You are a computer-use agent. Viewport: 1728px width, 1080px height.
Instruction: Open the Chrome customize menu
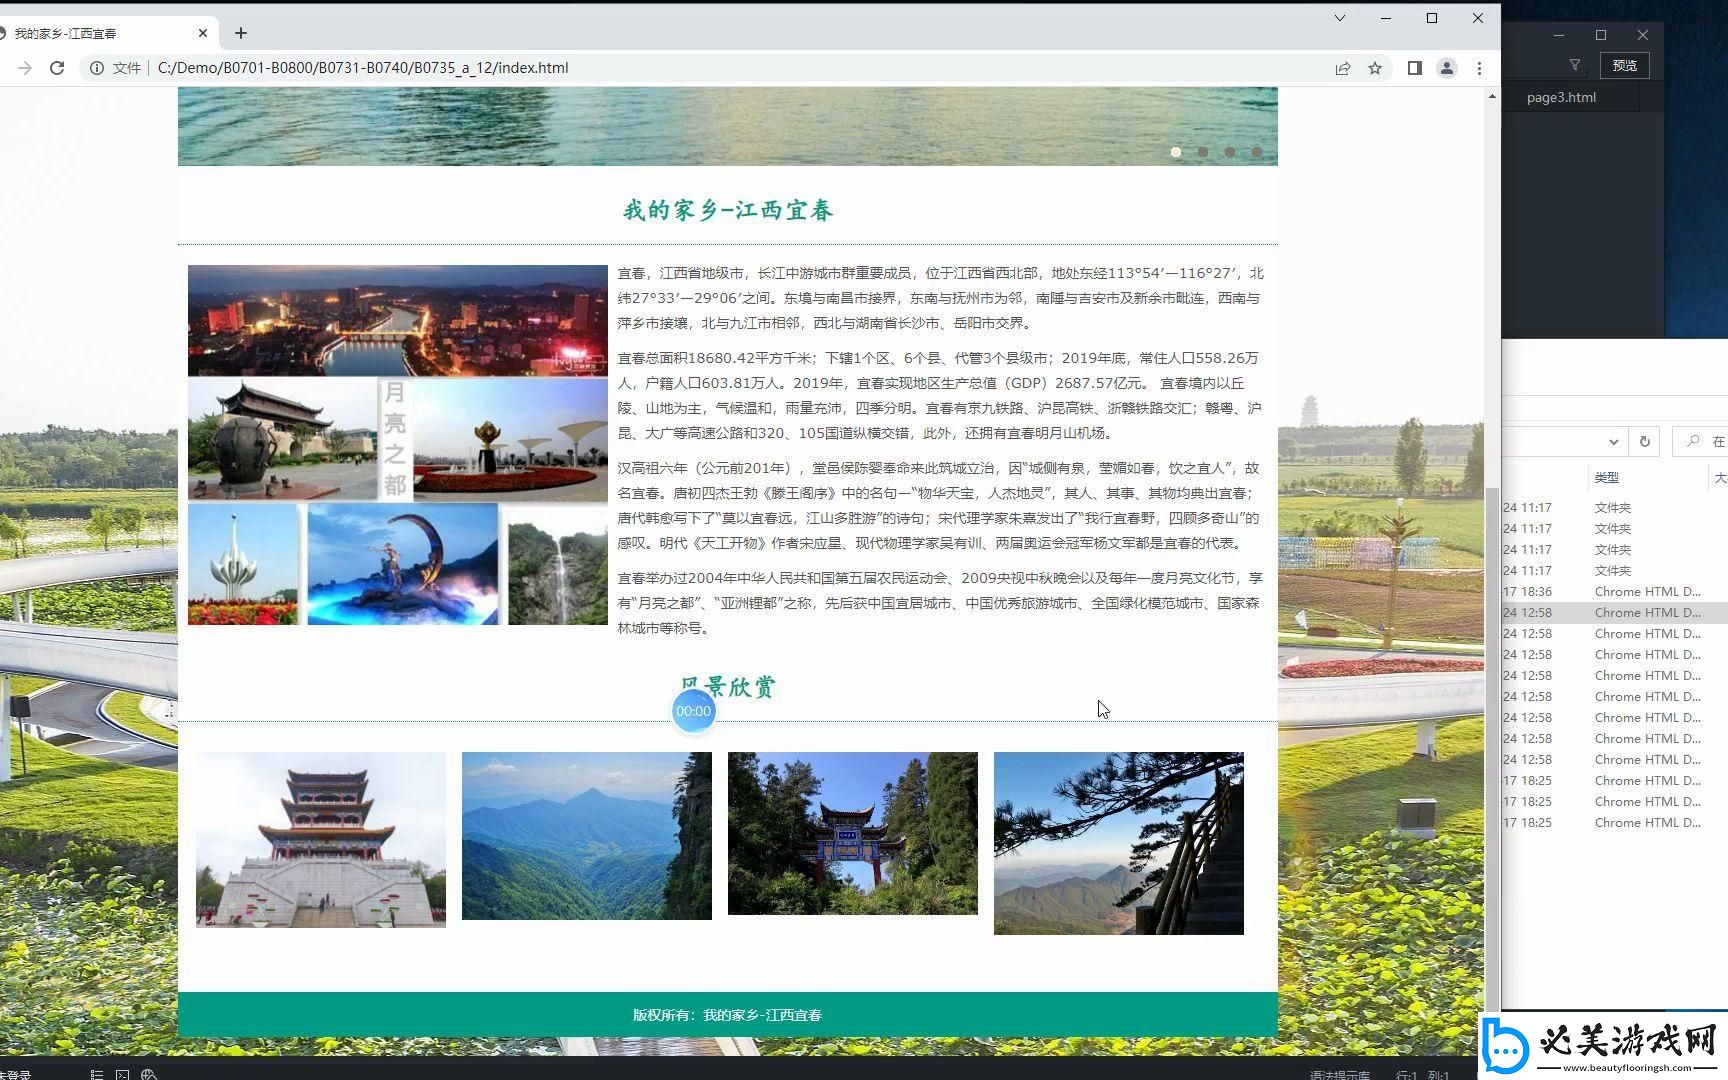pos(1481,68)
